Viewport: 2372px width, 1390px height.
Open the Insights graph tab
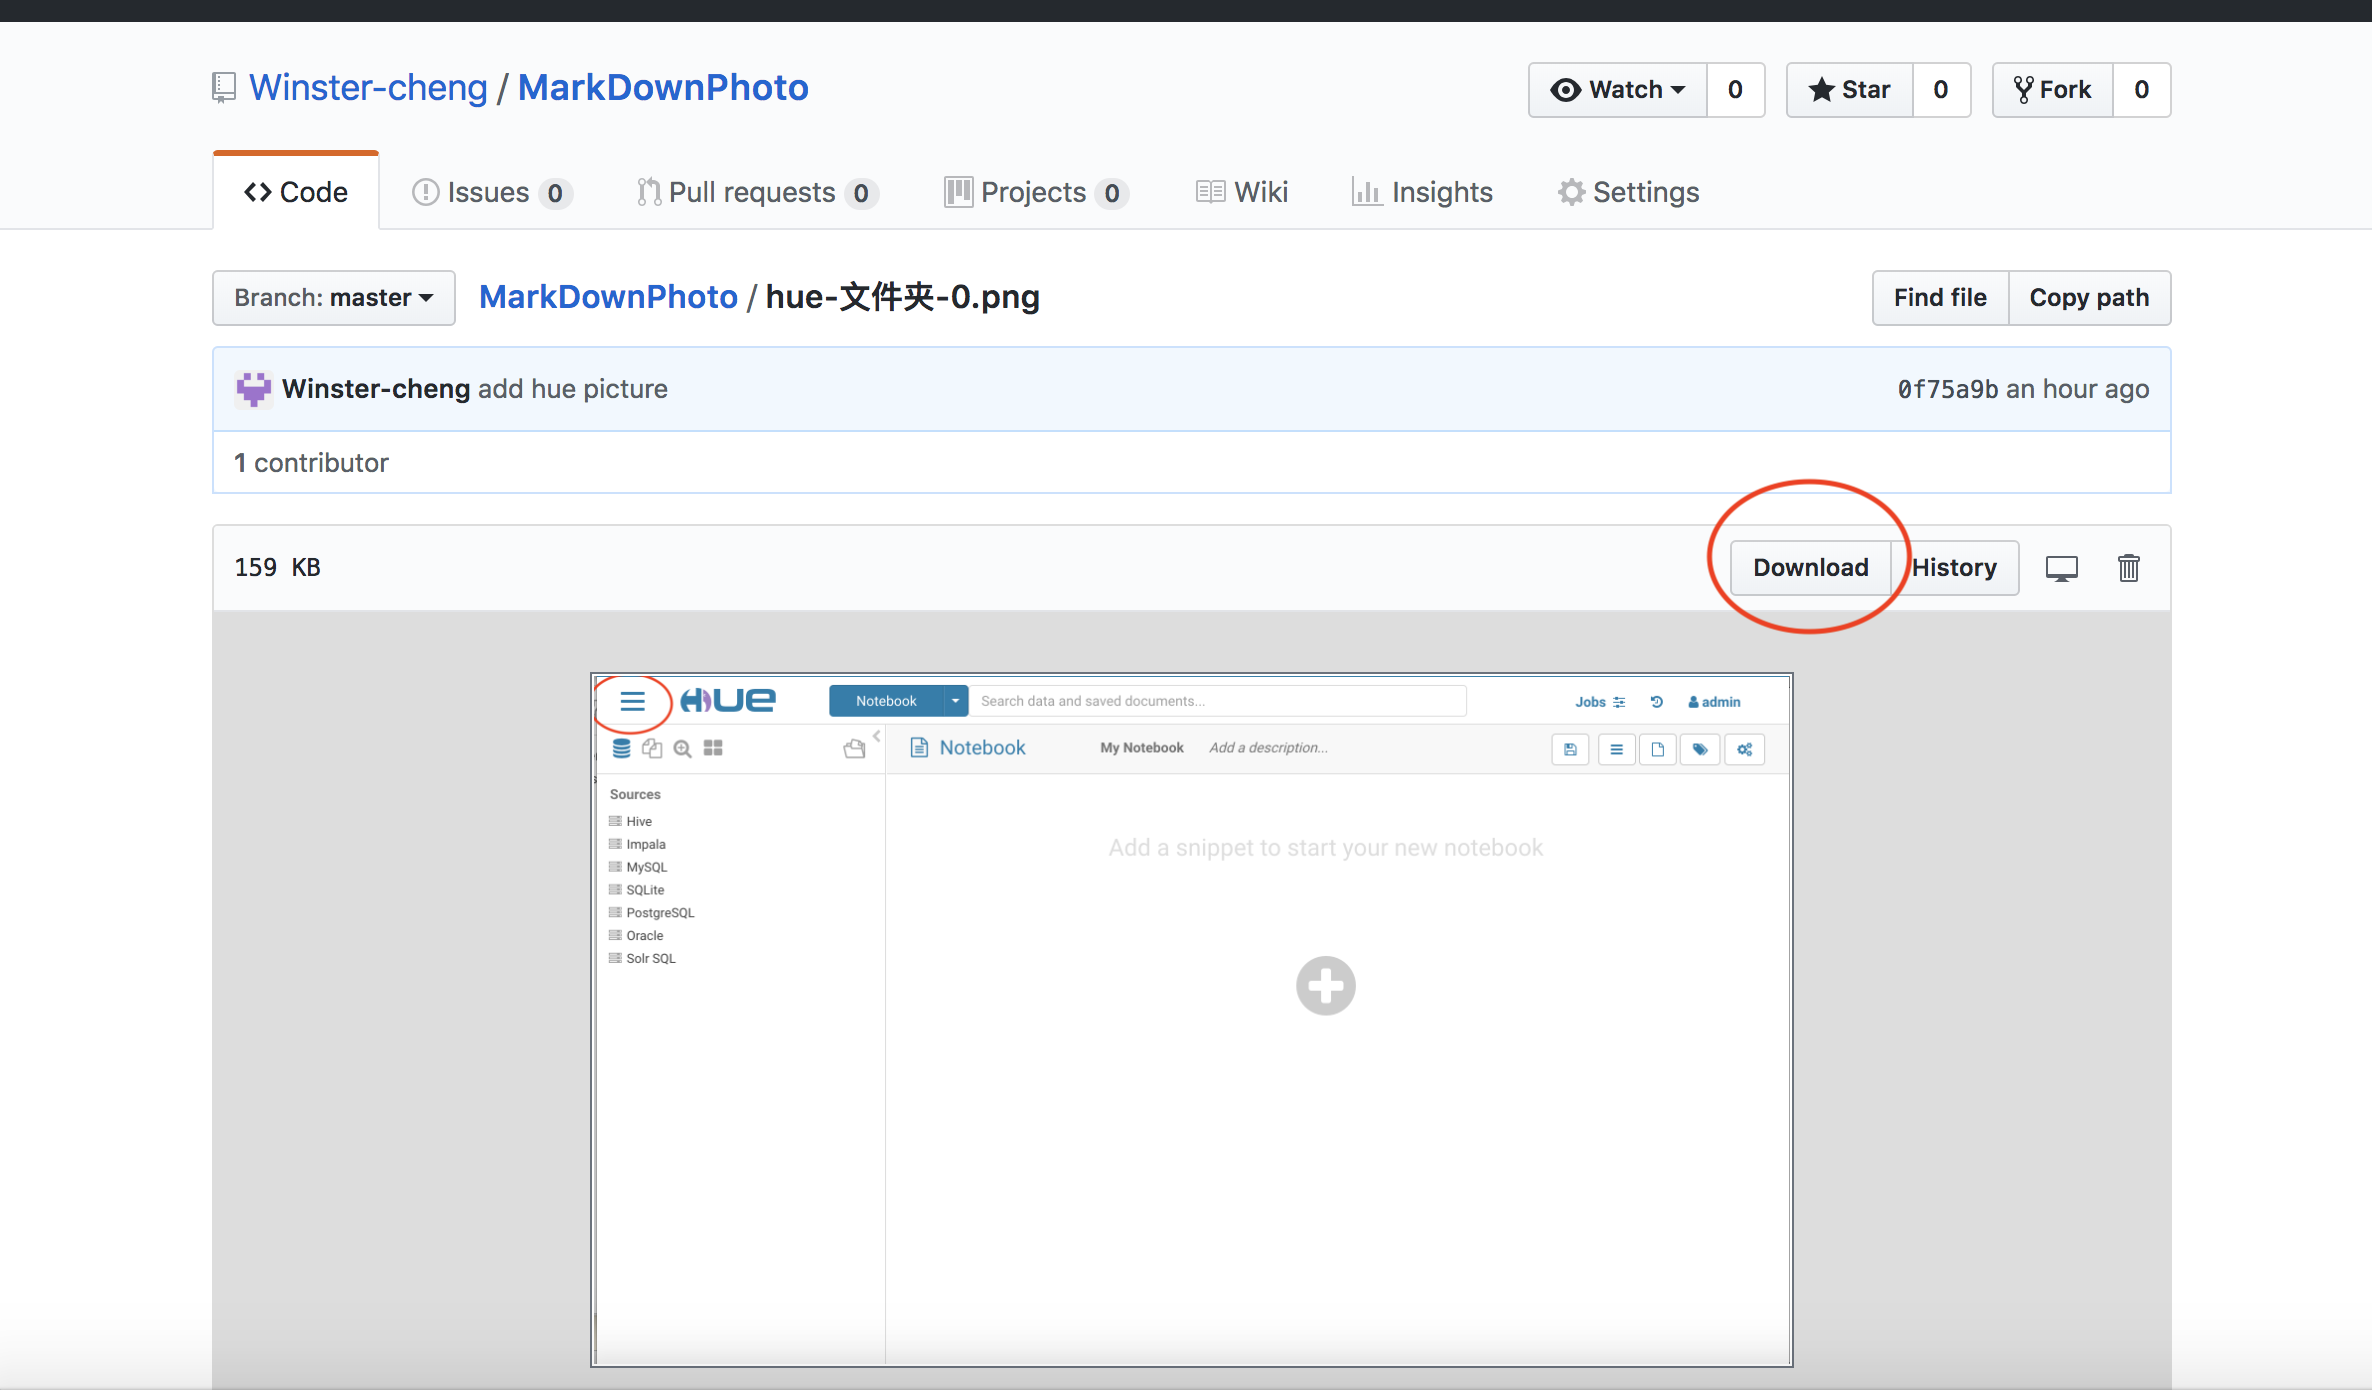pyautogui.click(x=1421, y=192)
